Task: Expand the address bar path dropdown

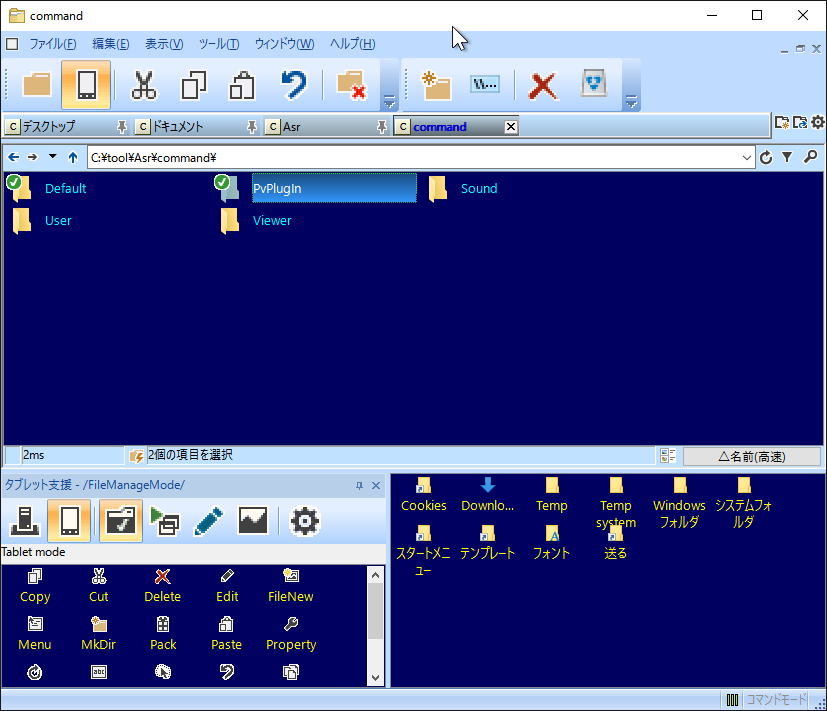Action: pyautogui.click(x=747, y=157)
